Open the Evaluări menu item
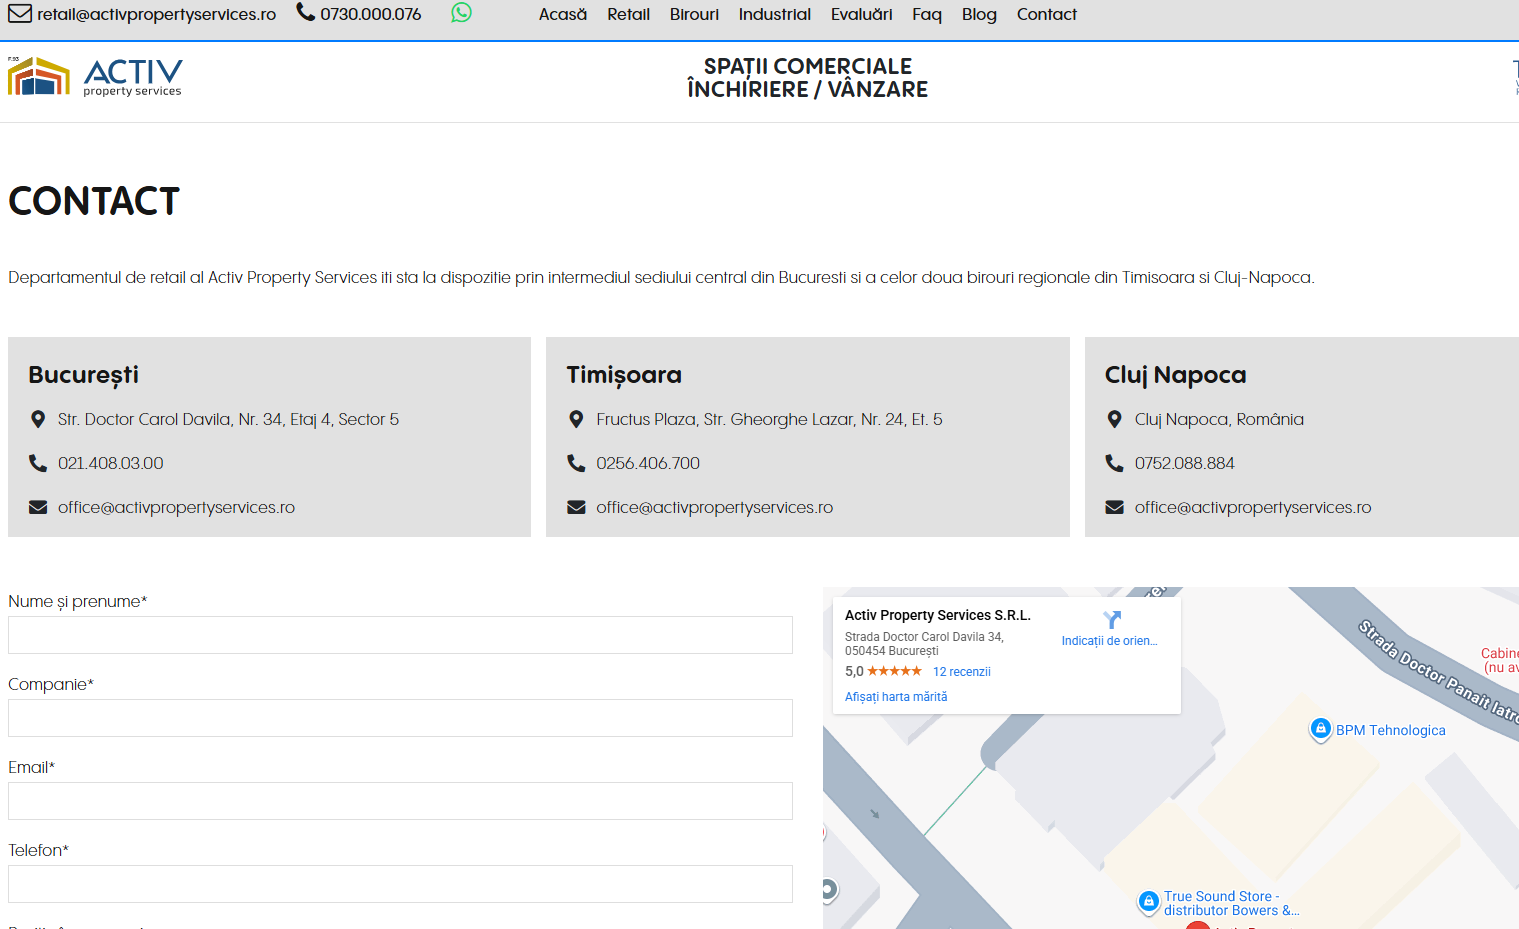The height and width of the screenshot is (929, 1519). coord(861,14)
